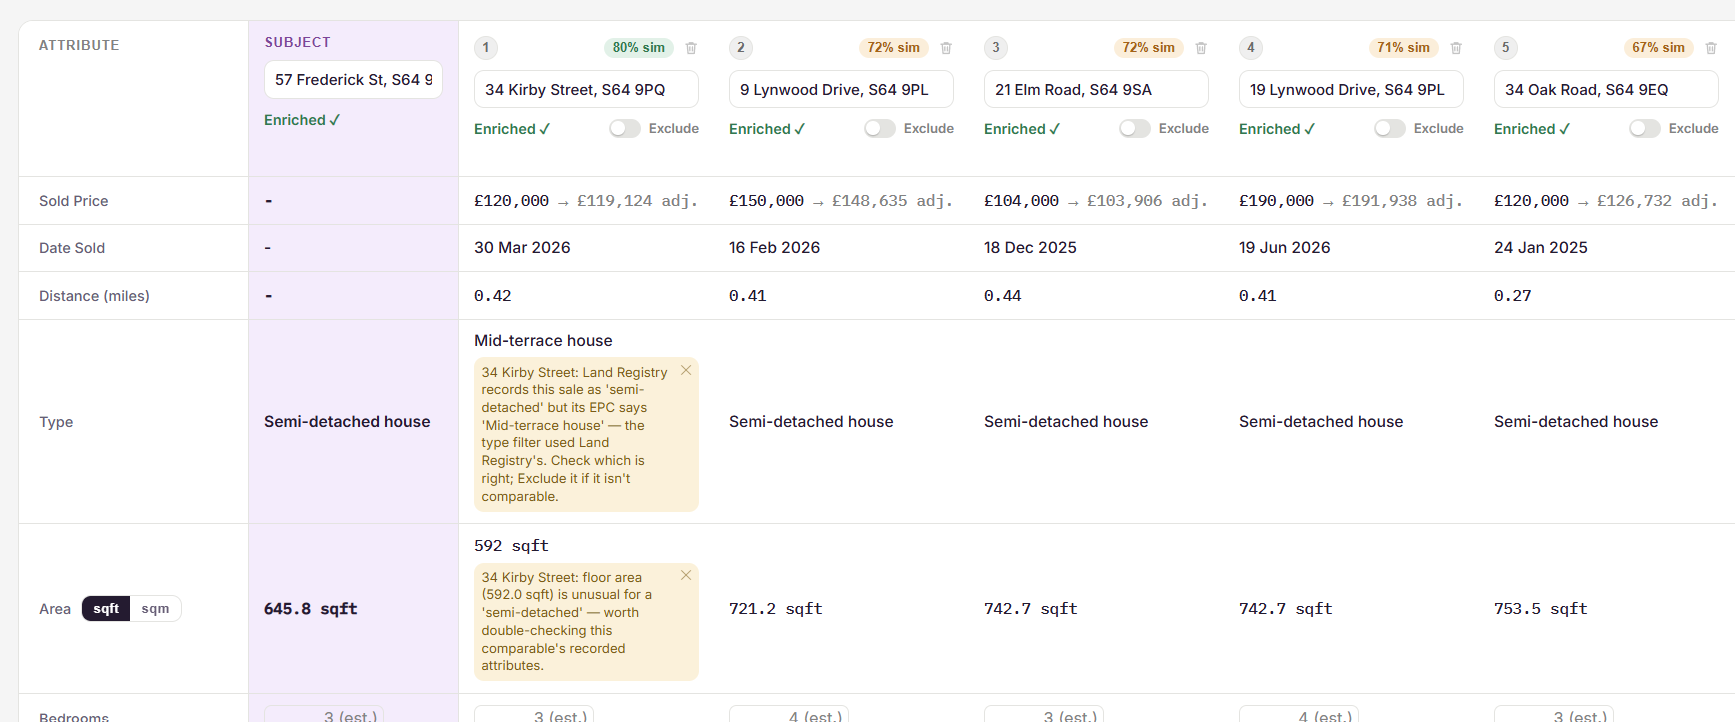
Task: Edit address field 34 Oak Road, S64 9EQ
Action: coord(1606,90)
